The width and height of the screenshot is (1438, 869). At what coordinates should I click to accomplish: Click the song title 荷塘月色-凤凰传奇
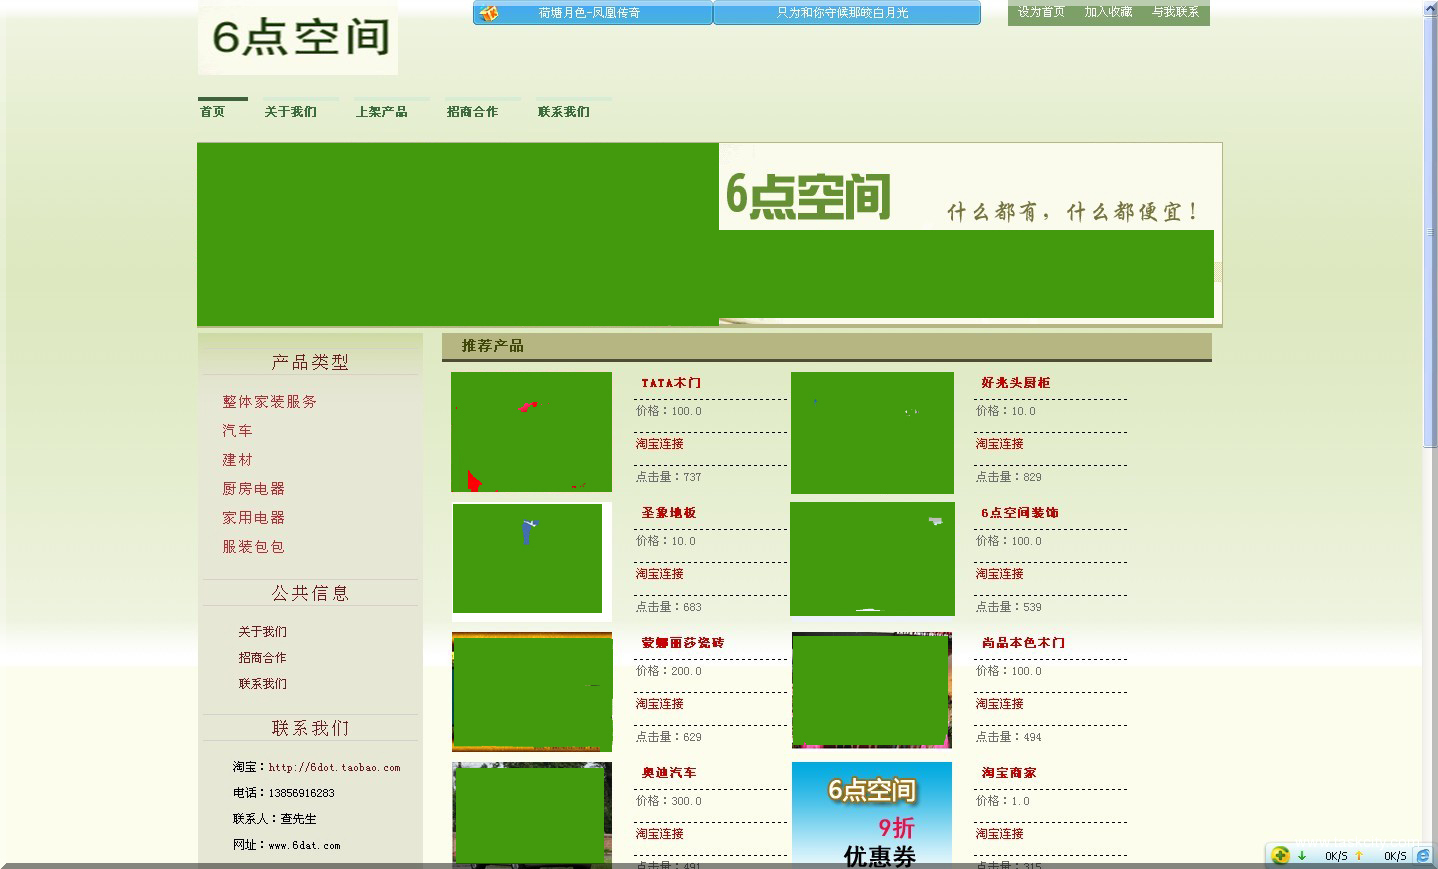coord(589,13)
